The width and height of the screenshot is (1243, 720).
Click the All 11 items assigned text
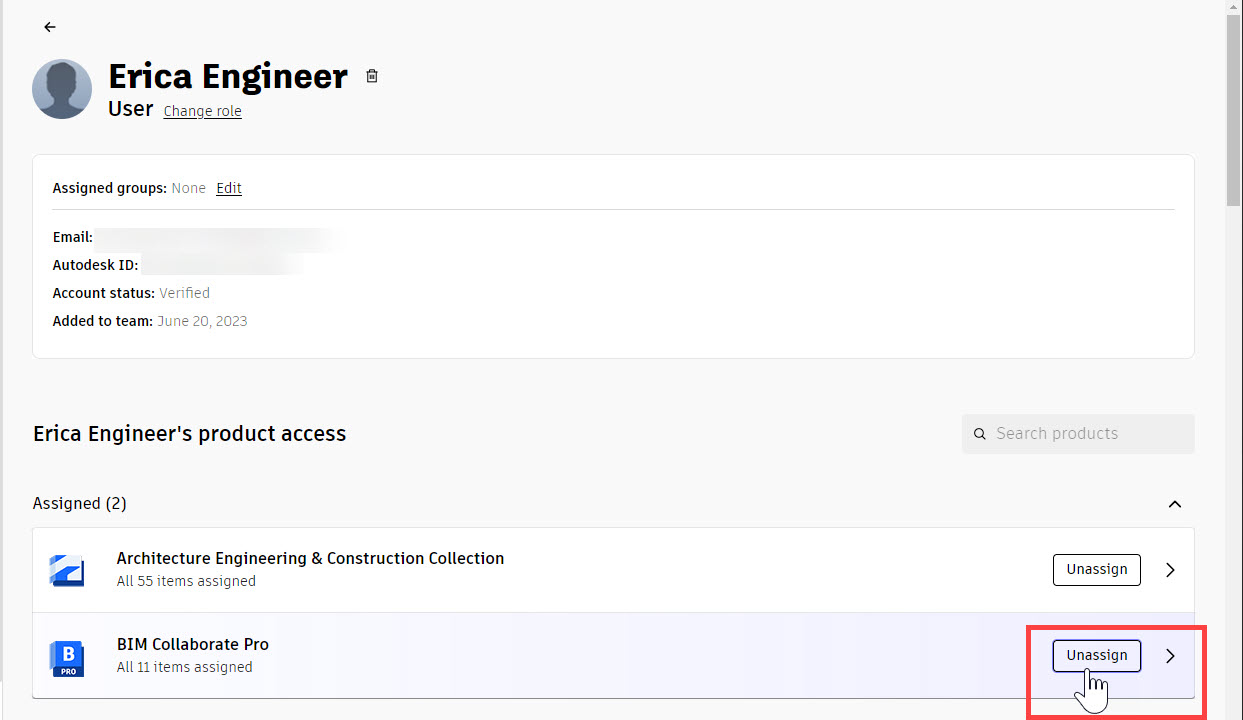click(x=184, y=667)
